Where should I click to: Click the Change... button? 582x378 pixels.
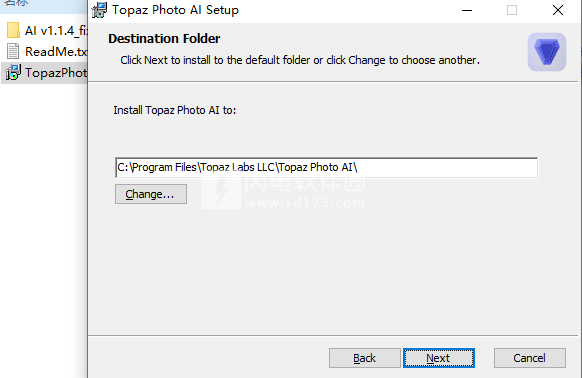coord(151,194)
